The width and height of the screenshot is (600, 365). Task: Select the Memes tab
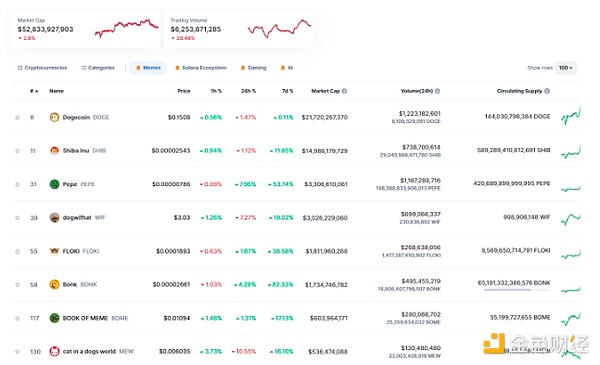tap(148, 68)
